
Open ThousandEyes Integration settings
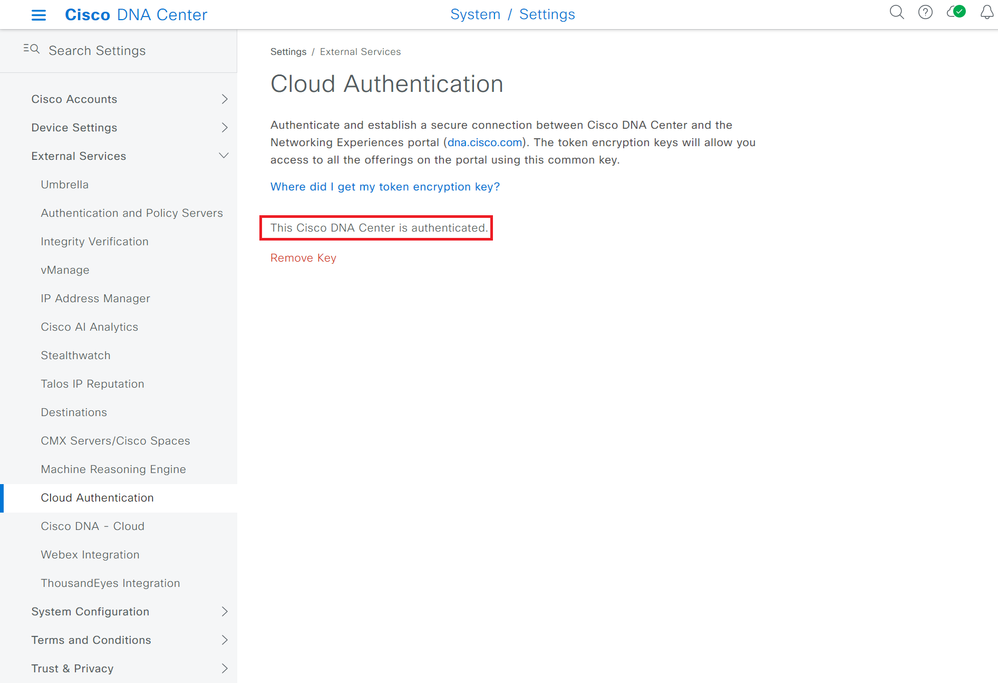[x=110, y=583]
